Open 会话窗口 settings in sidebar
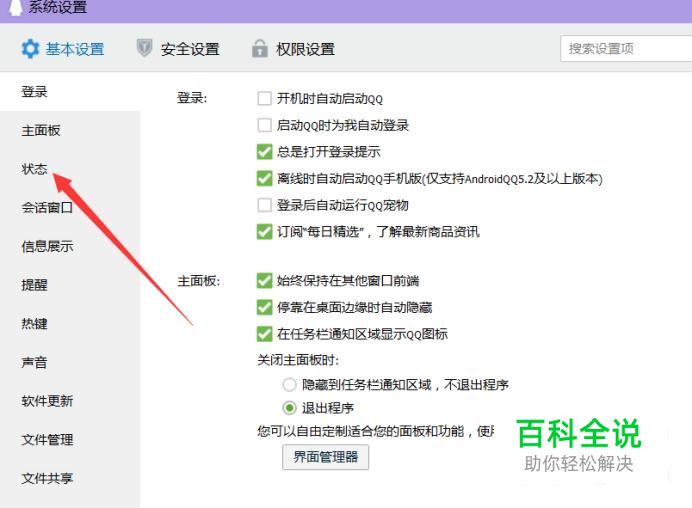Viewport: 692px width, 508px height. point(47,207)
